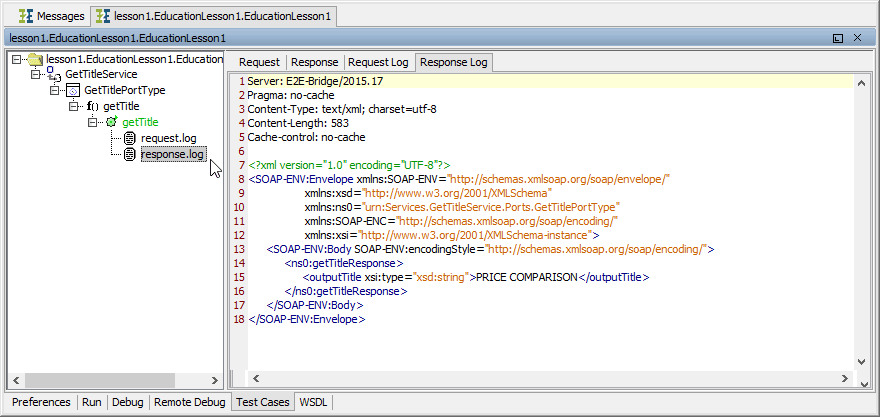Select request.log in the tree
This screenshot has height=417, width=880.
point(168,138)
